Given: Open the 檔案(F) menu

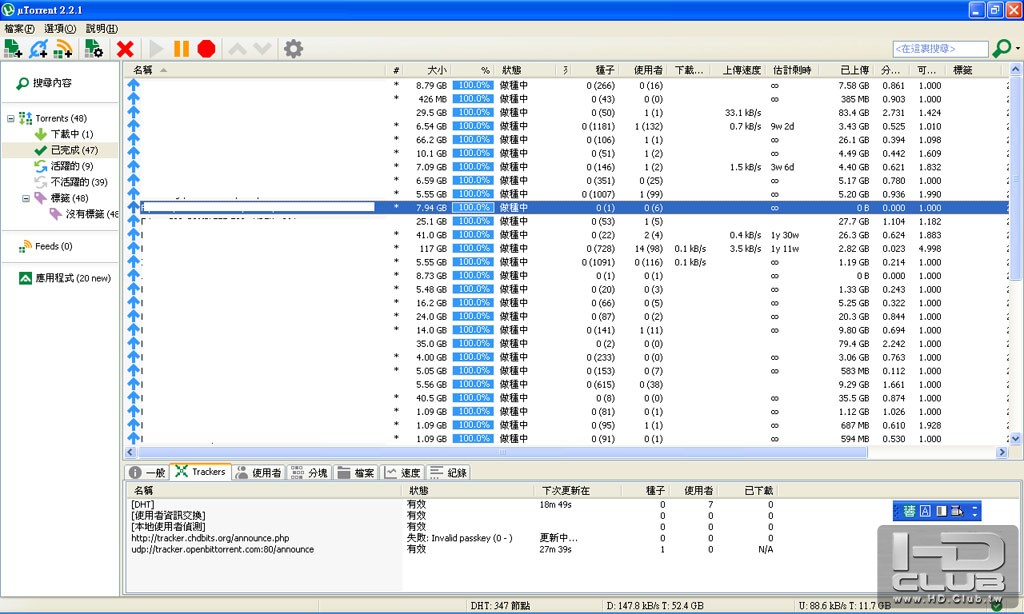Looking at the screenshot, I should click(20, 29).
